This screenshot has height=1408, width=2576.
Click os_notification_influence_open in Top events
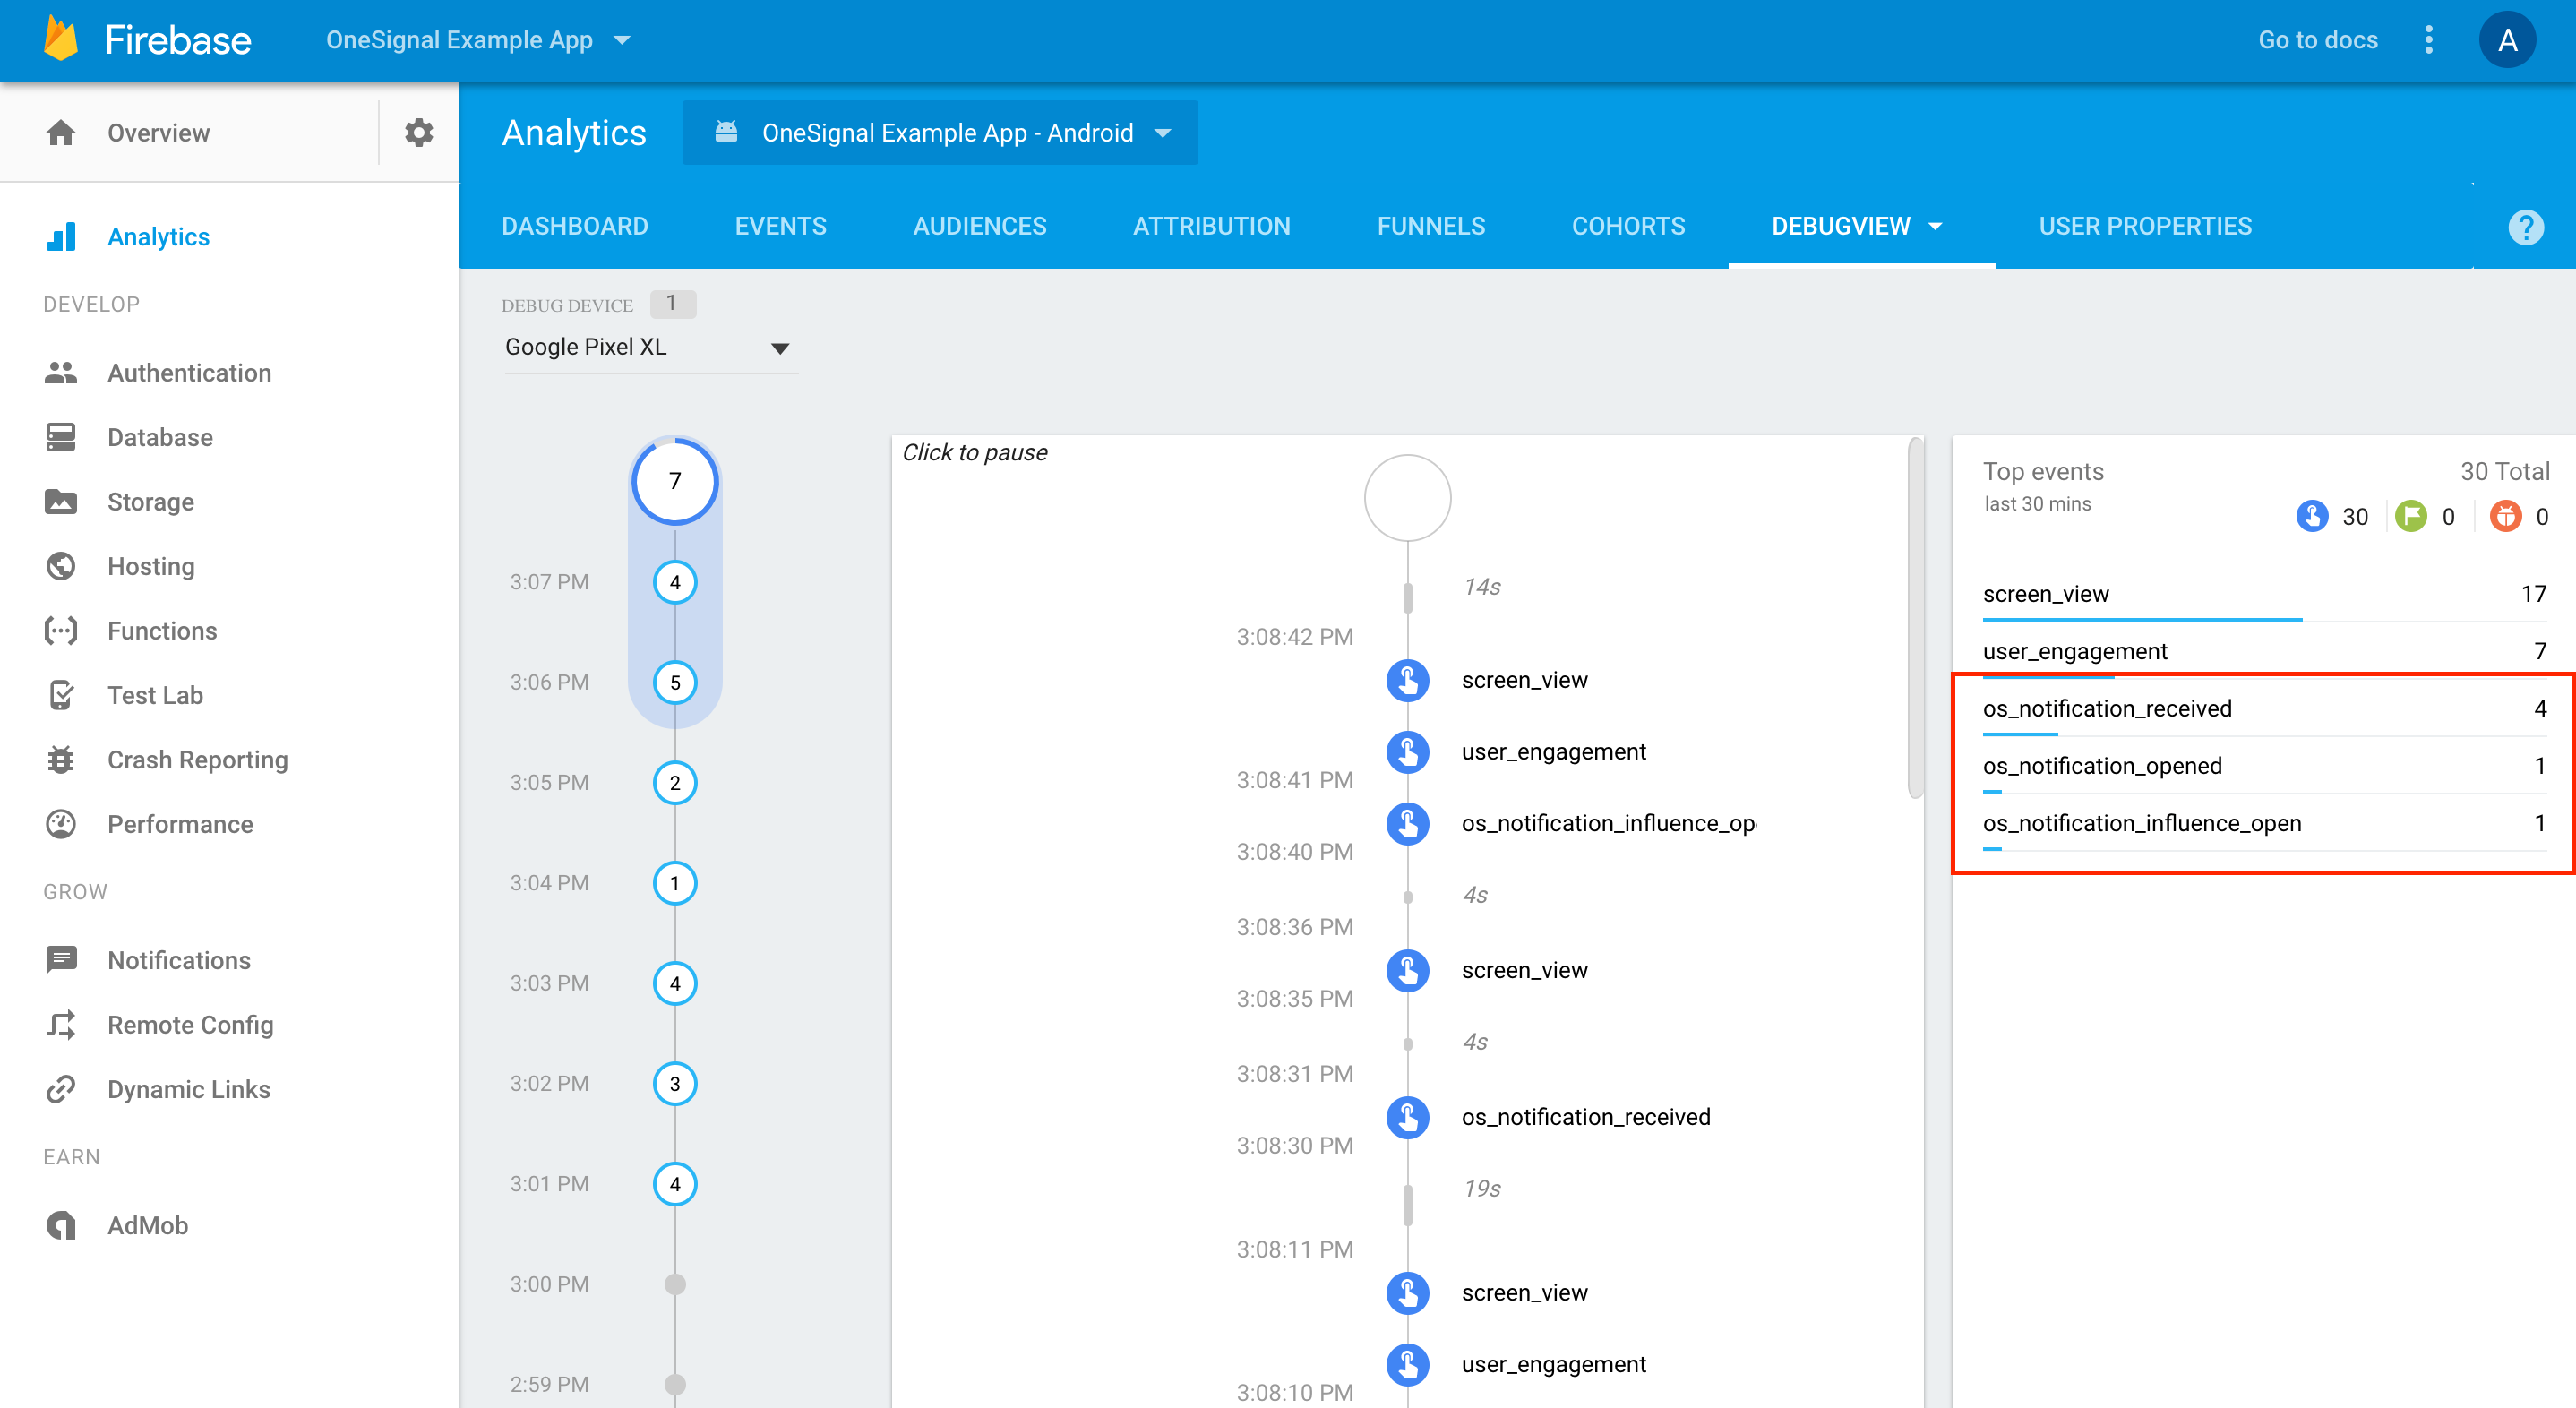(2264, 823)
